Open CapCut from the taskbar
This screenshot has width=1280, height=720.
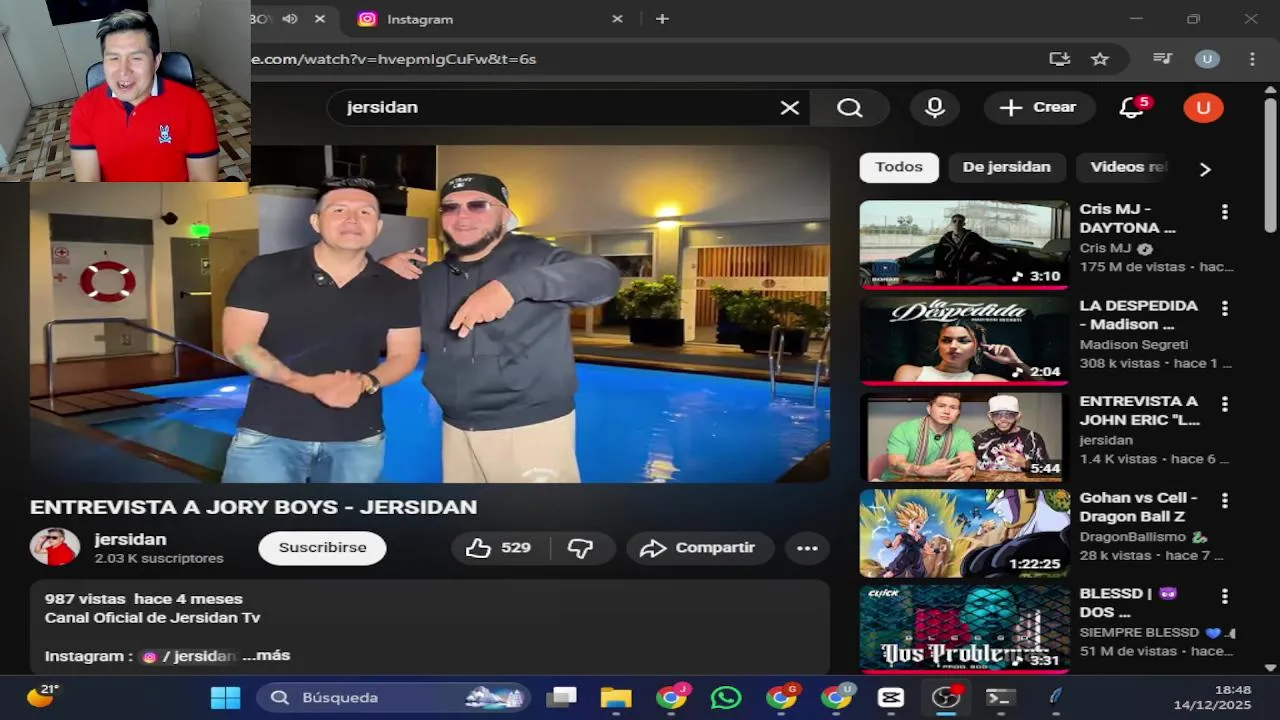(x=891, y=698)
